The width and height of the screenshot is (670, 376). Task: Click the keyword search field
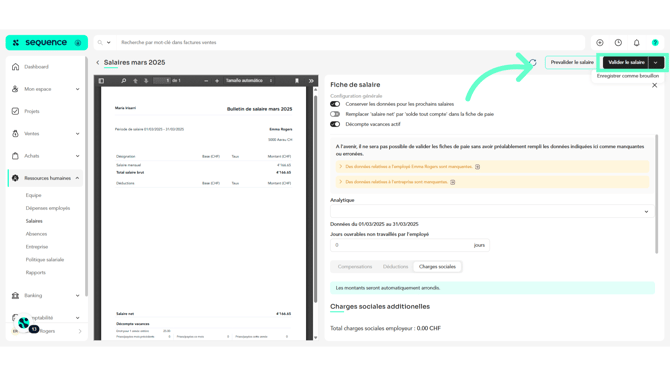(x=350, y=42)
